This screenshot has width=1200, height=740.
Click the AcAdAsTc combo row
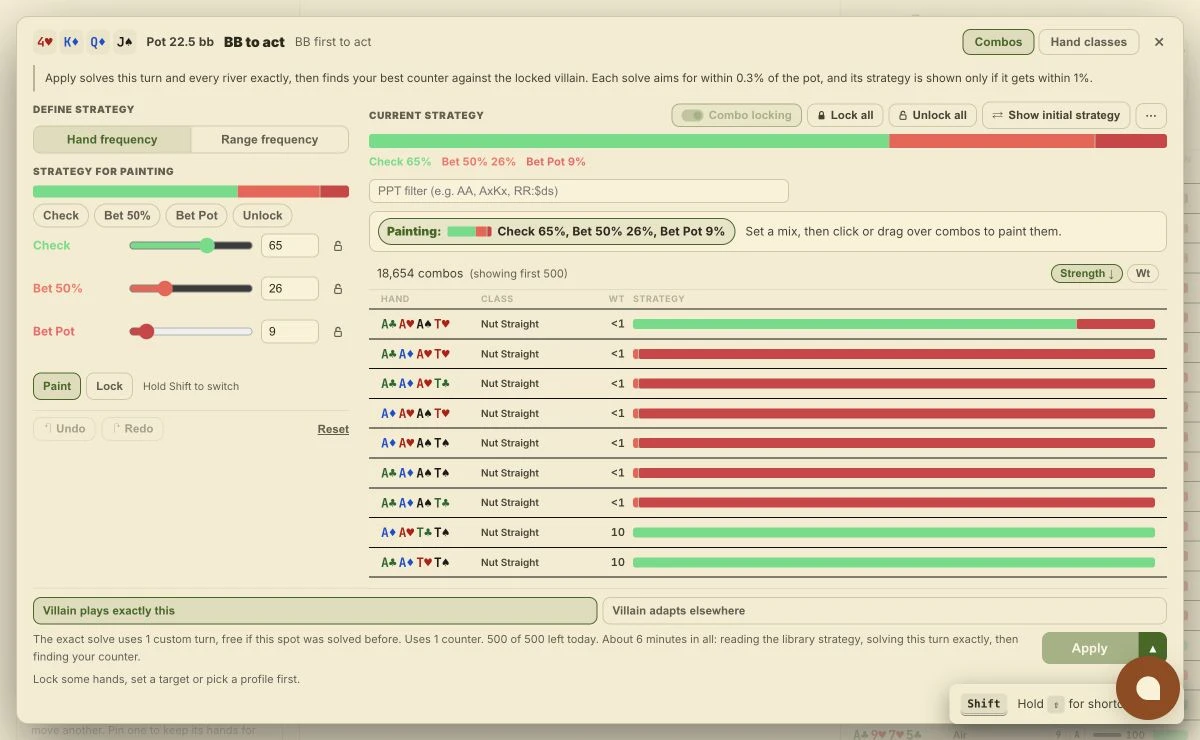768,503
